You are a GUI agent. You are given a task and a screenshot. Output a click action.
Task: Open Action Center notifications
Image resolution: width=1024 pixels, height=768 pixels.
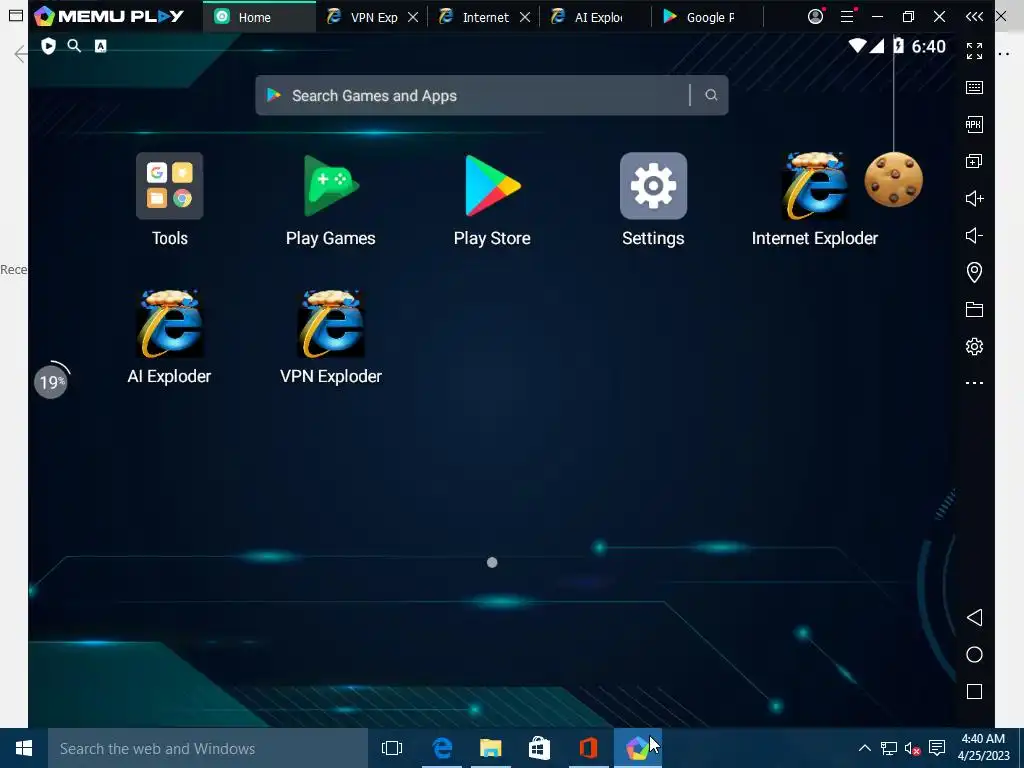click(937, 748)
